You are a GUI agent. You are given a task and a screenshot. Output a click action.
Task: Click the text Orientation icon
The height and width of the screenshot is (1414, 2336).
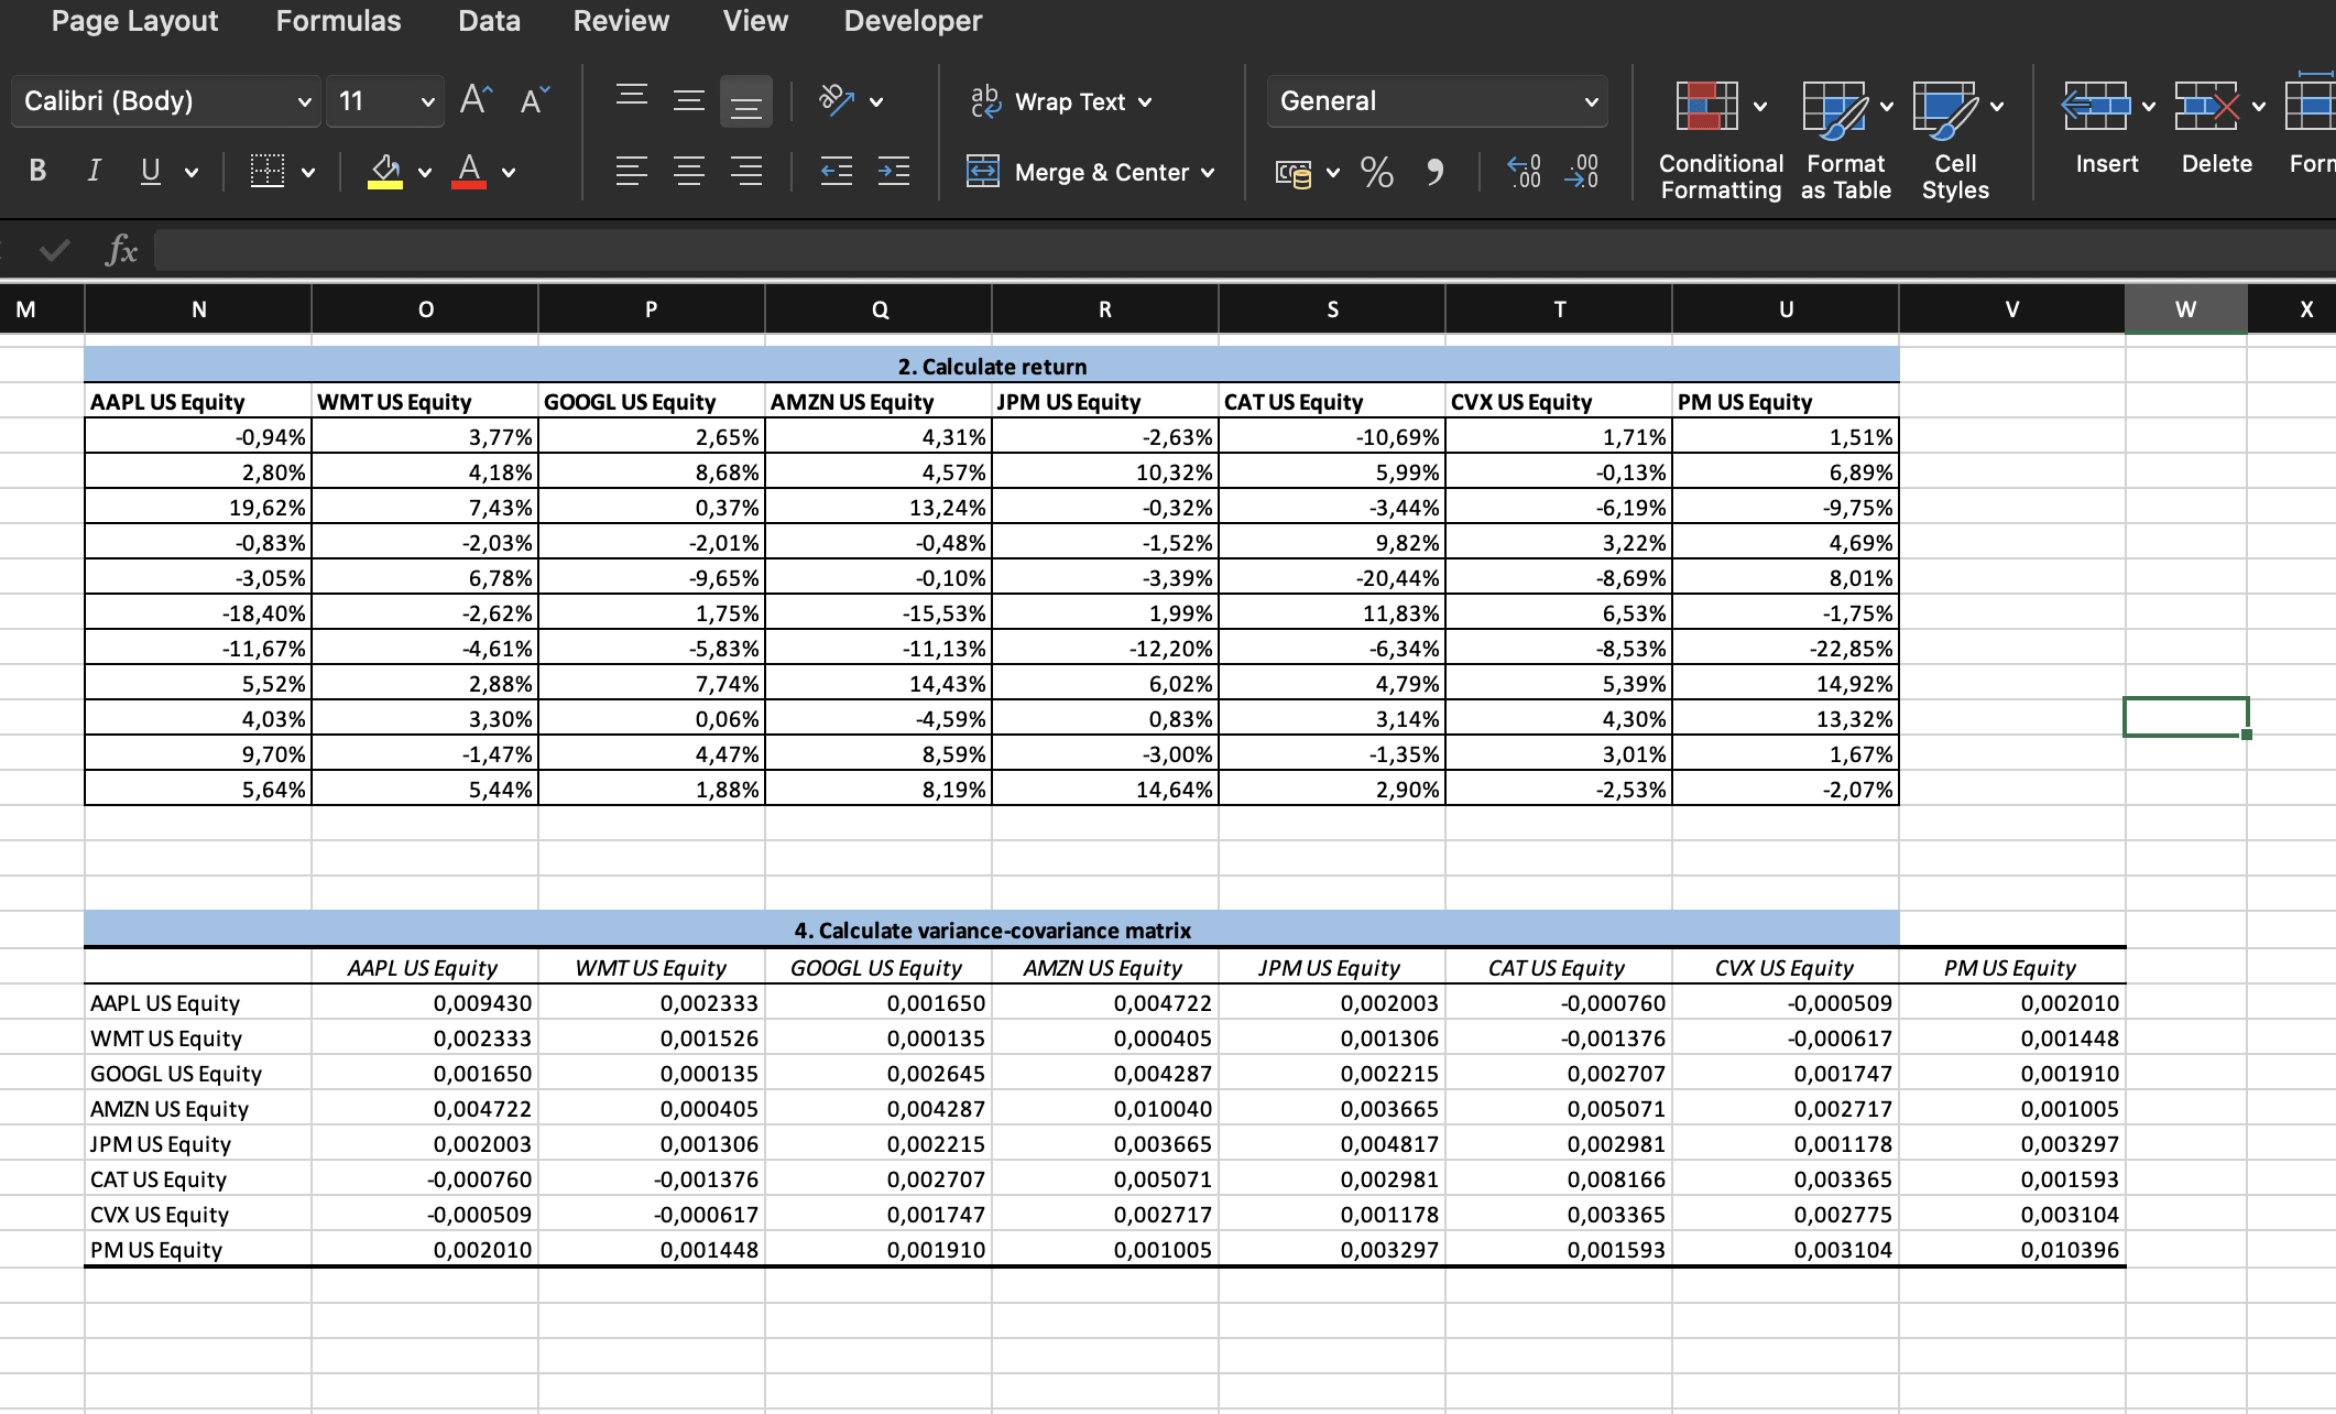click(837, 100)
